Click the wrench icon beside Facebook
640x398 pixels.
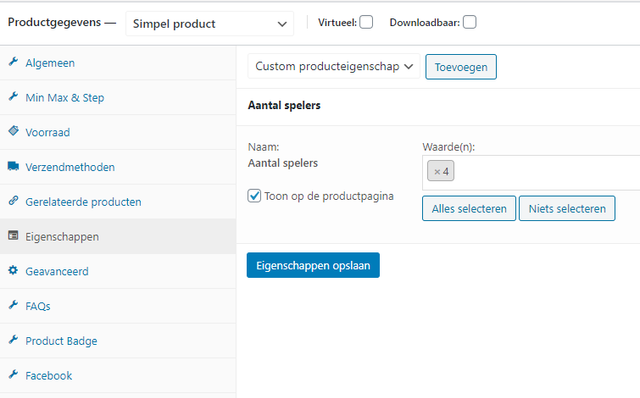click(x=13, y=374)
